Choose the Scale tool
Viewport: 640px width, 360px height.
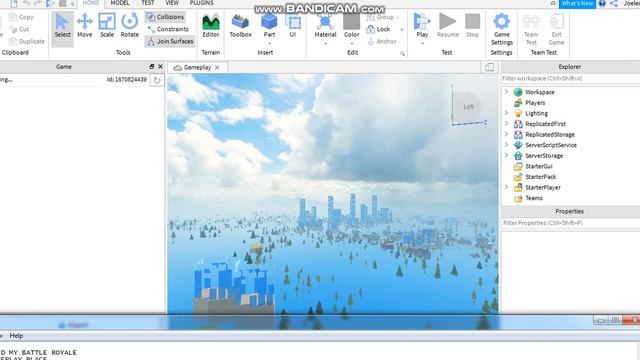click(107, 26)
